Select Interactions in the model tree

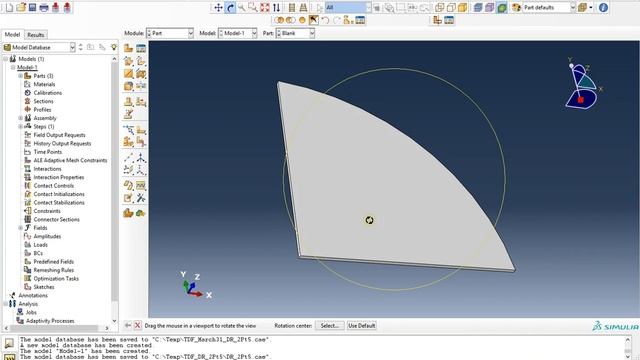[47, 169]
